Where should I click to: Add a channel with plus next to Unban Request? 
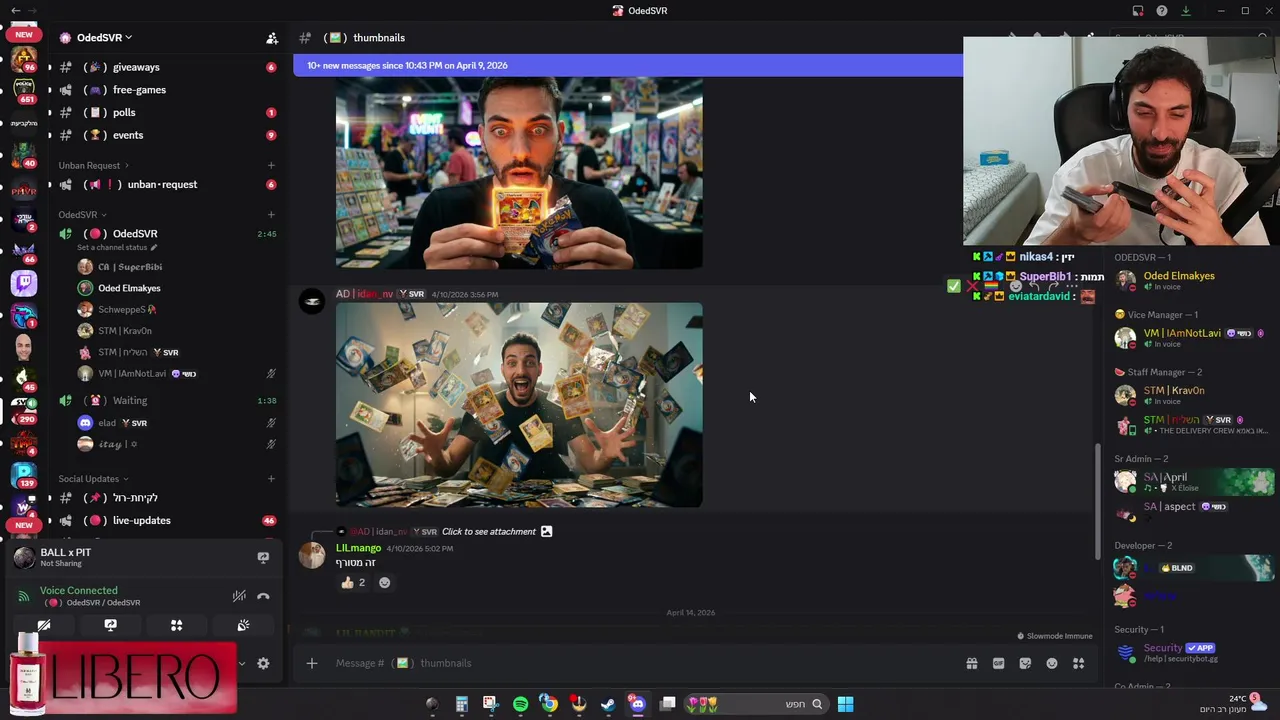(x=271, y=165)
